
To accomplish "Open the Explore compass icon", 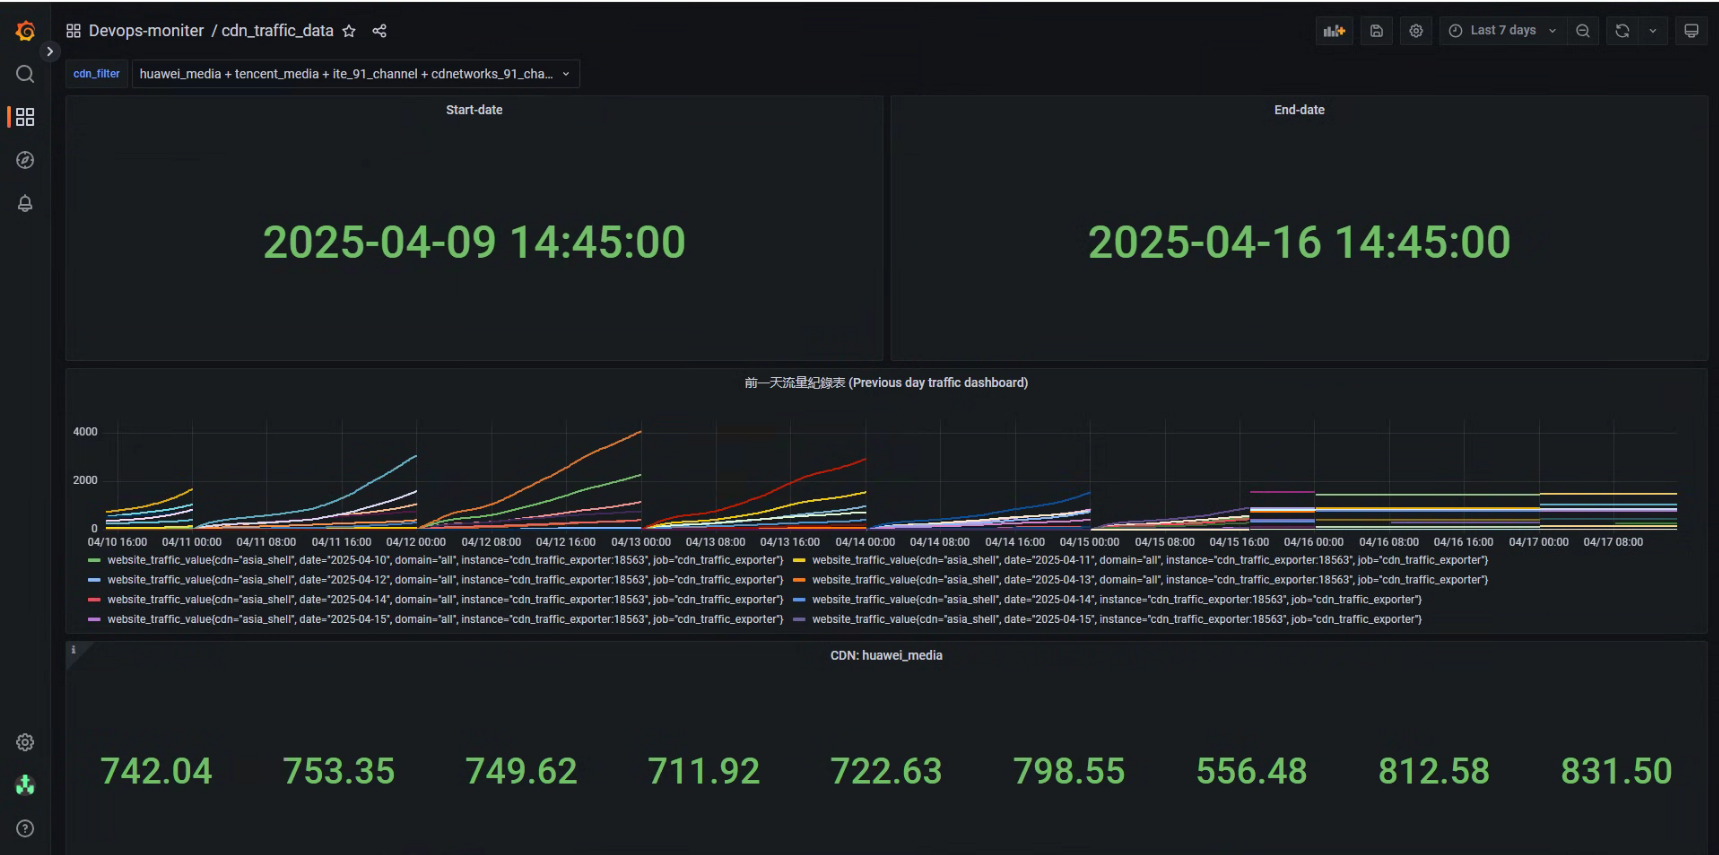I will tap(25, 160).
